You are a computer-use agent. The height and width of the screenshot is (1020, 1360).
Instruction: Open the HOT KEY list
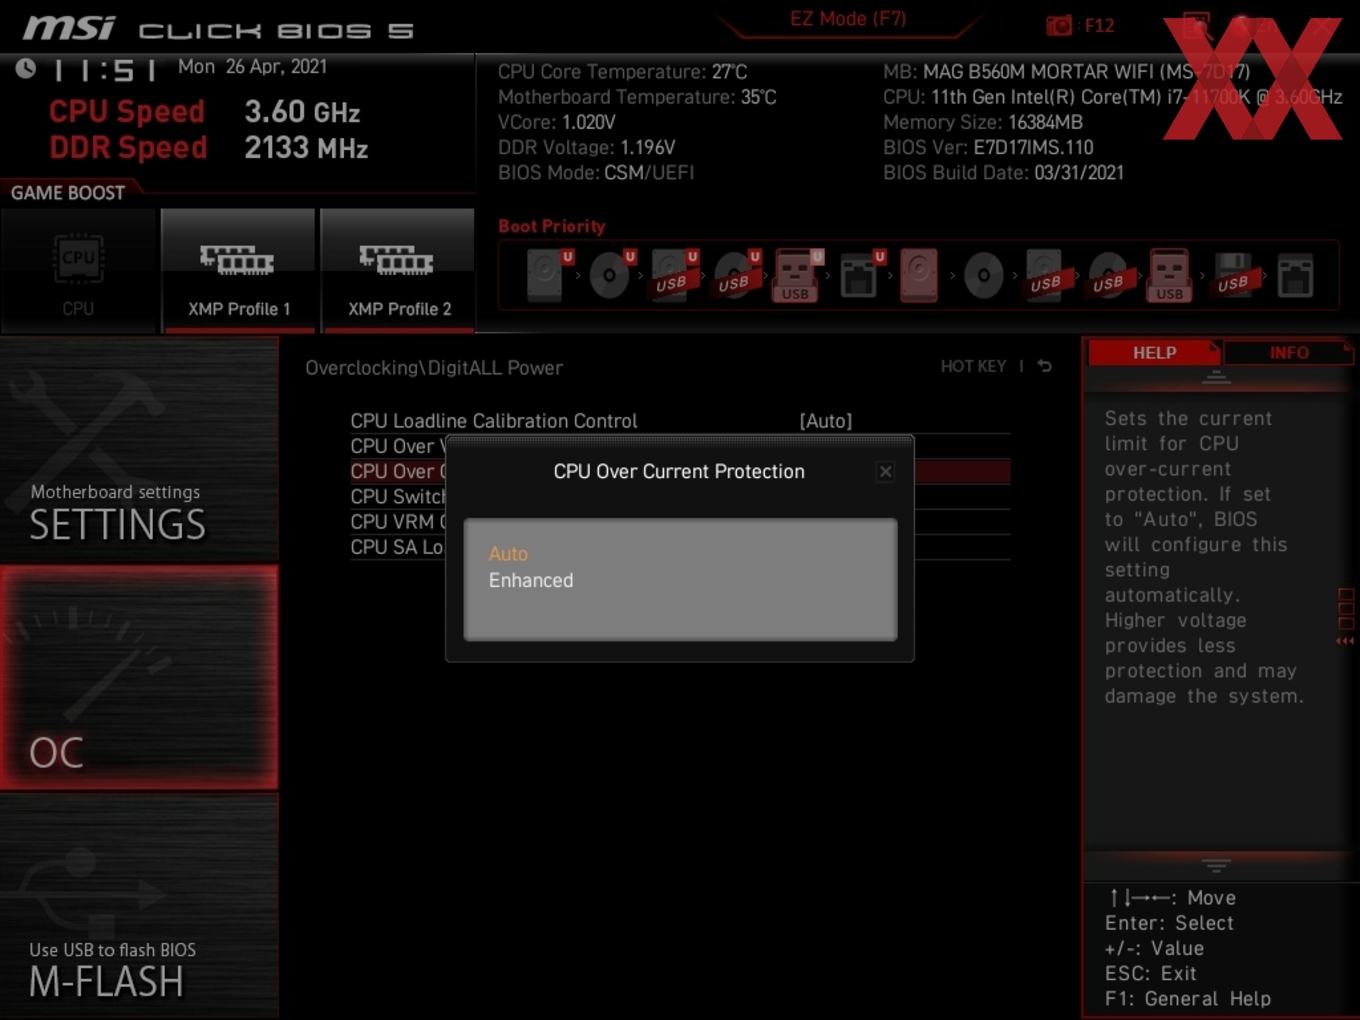(x=973, y=366)
